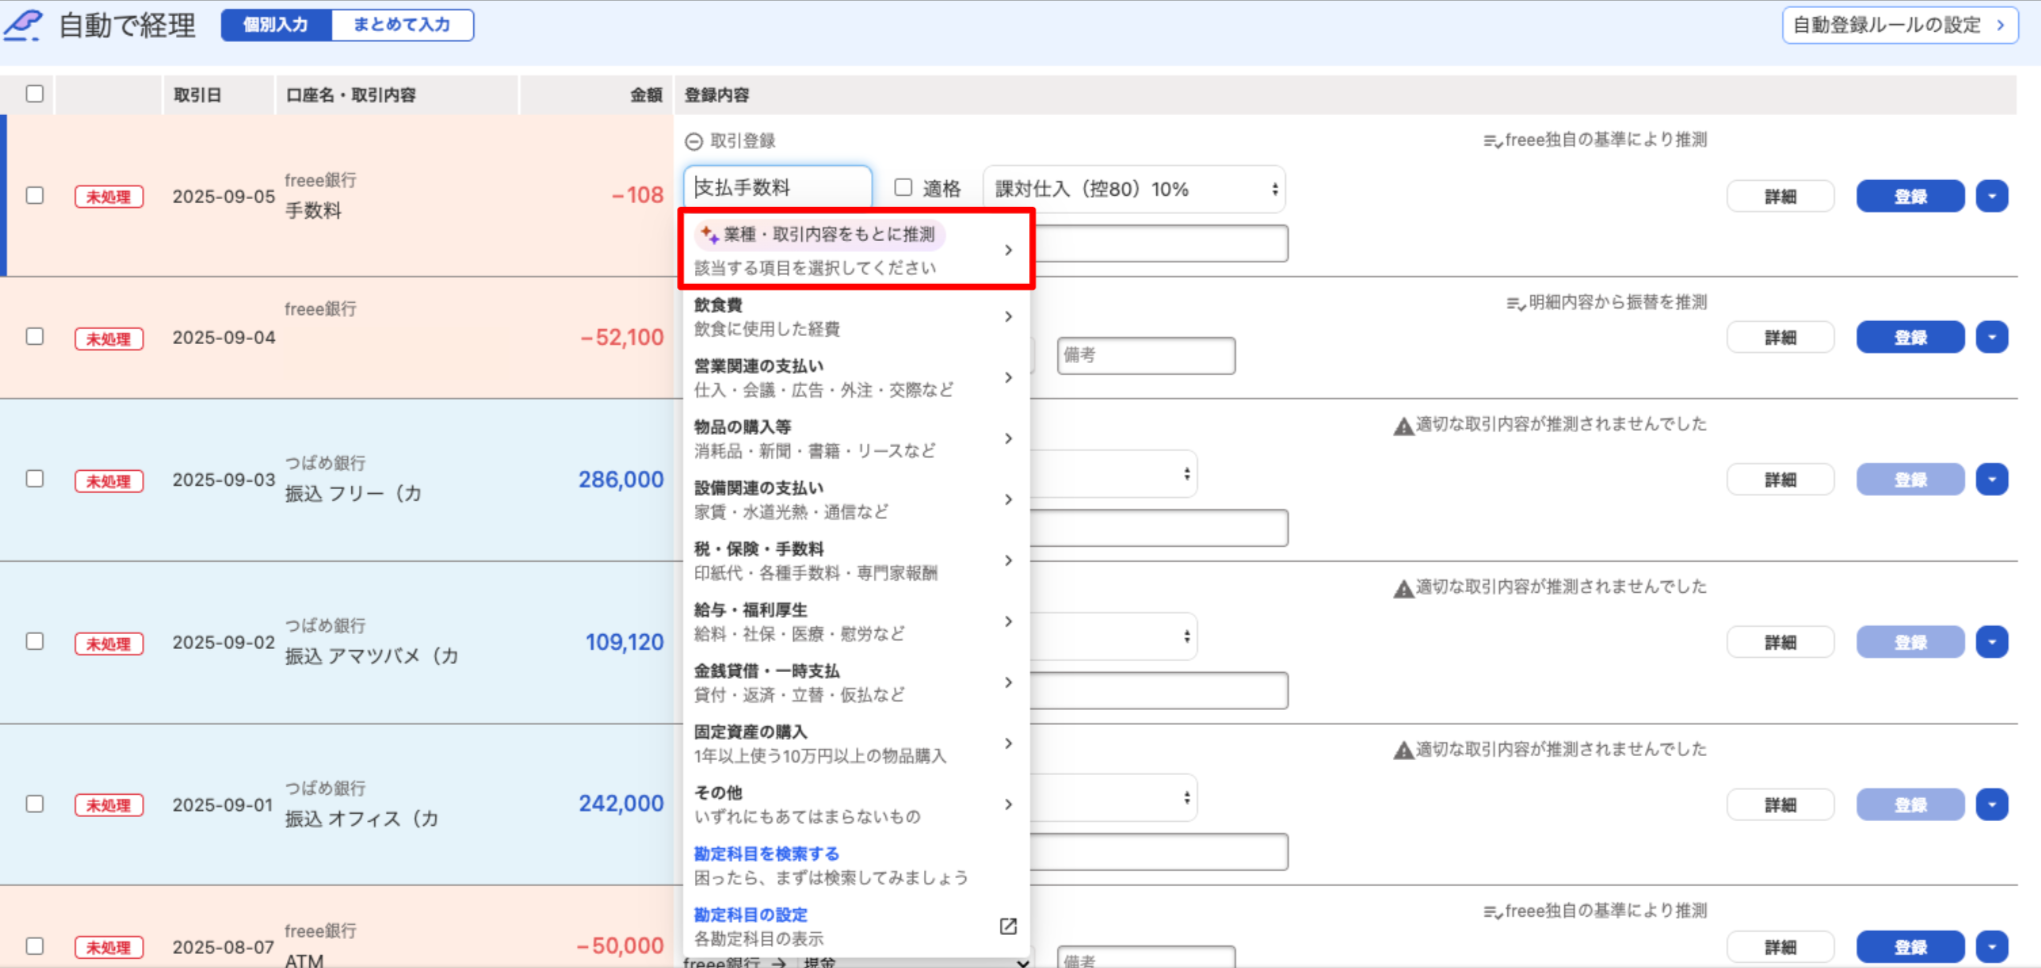Click 詳細 for the 2025-09-01 row
The width and height of the screenshot is (2041, 968).
[1780, 804]
